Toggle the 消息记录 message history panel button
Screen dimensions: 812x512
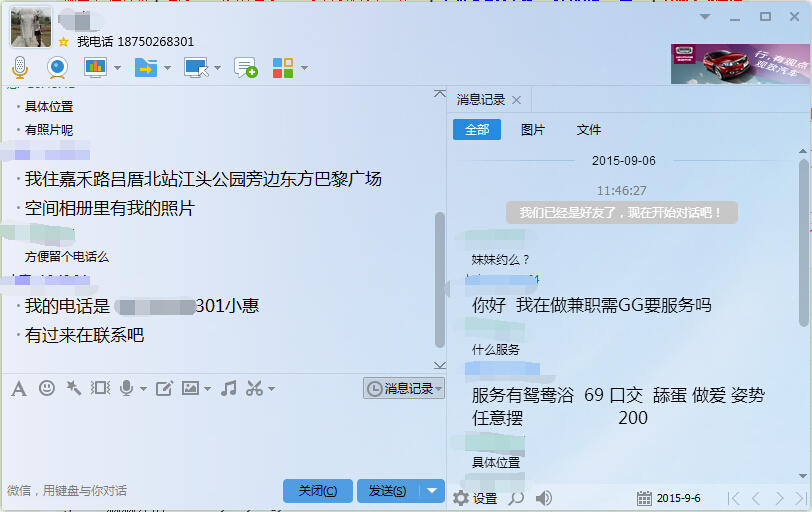pos(404,388)
